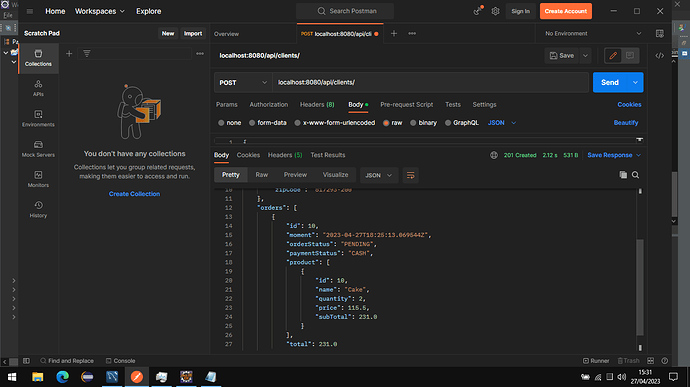Screen dimensions: 690x387
Task: Expand the JSON response format dropdown
Action: click(x=379, y=175)
